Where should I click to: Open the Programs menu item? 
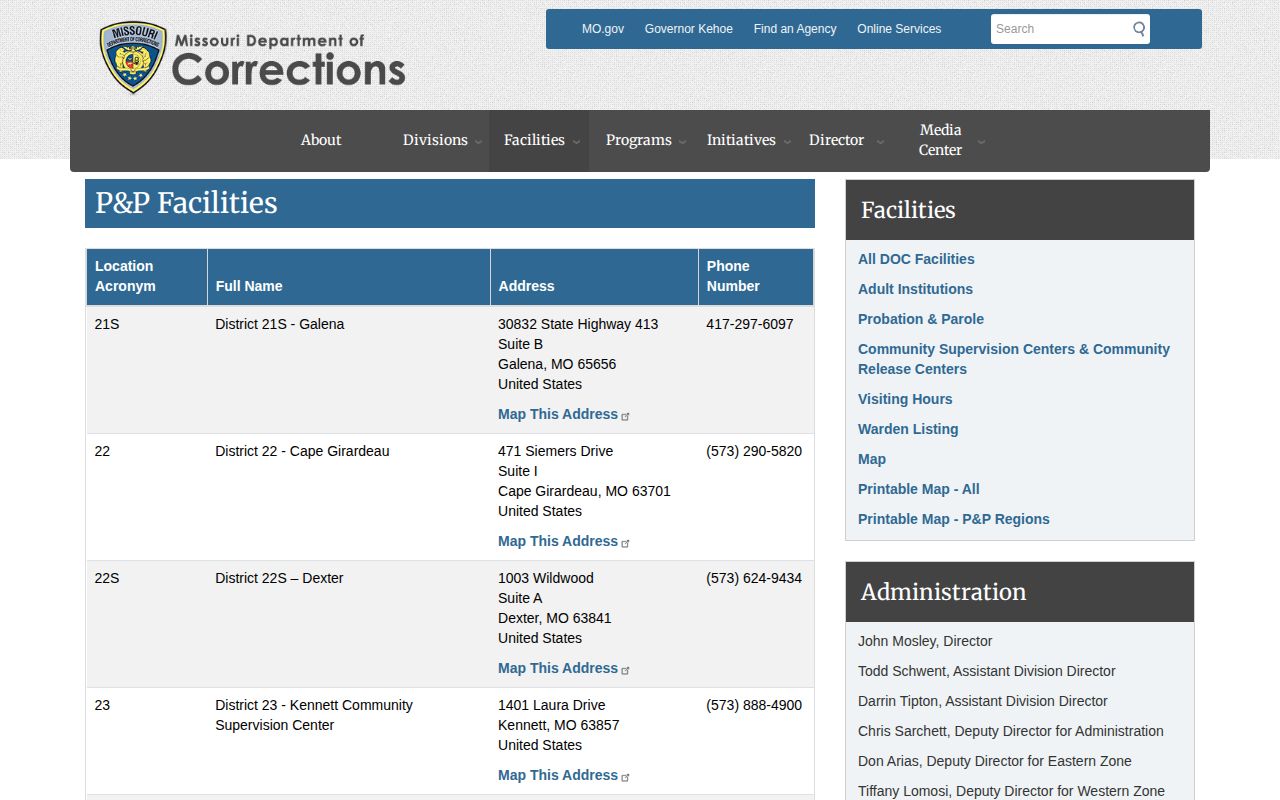click(638, 140)
